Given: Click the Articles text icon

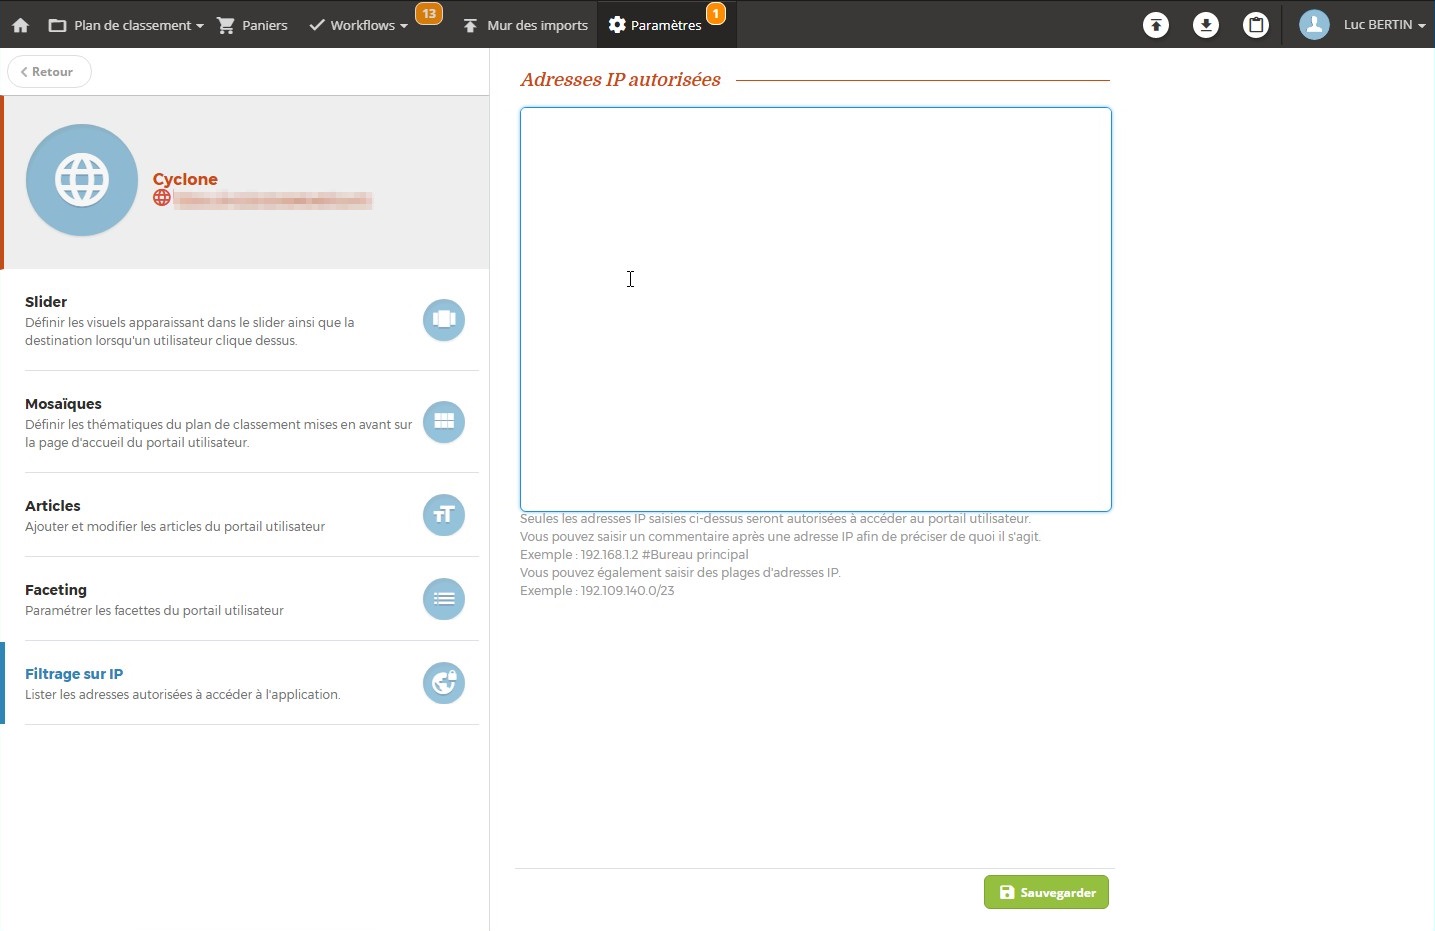Looking at the screenshot, I should (x=444, y=515).
